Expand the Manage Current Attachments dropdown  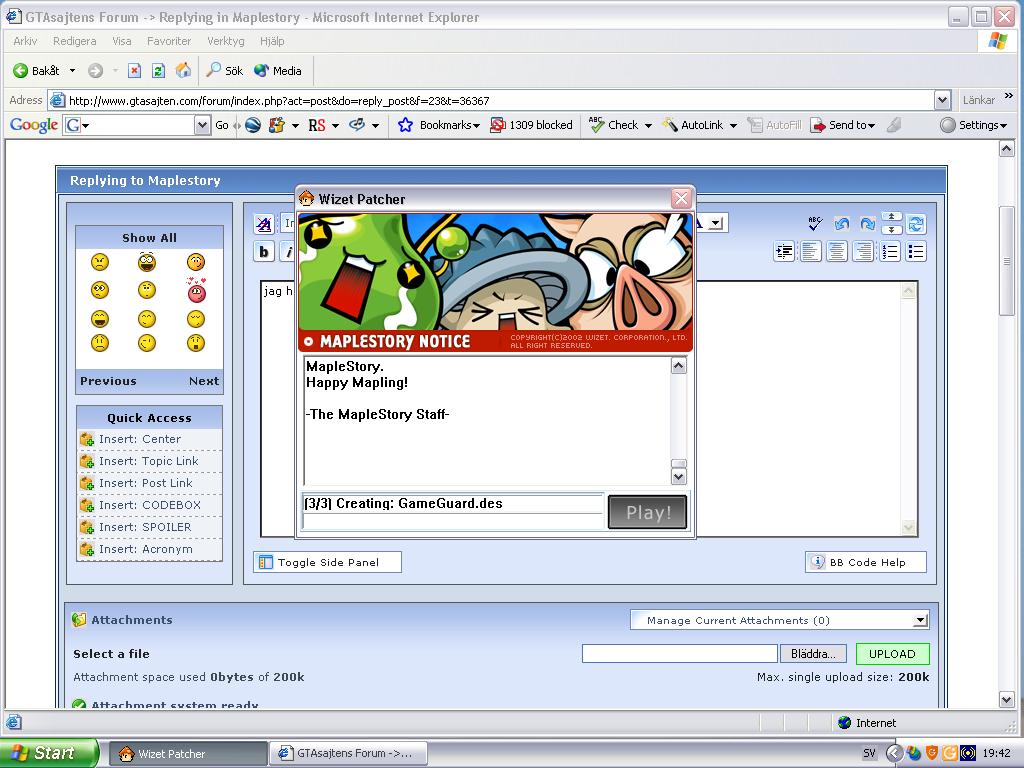tap(920, 620)
